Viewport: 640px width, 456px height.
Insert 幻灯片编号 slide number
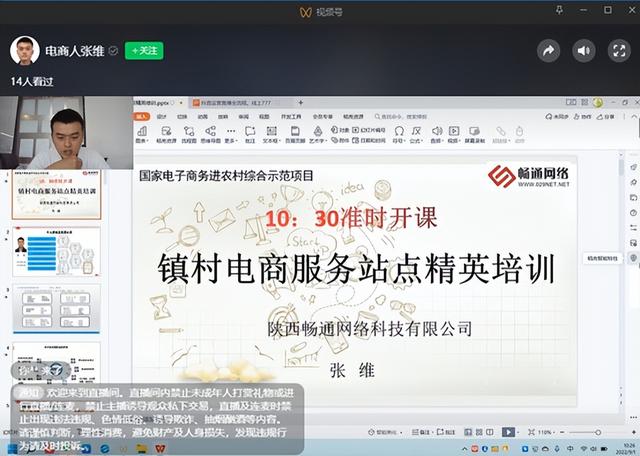click(x=369, y=130)
